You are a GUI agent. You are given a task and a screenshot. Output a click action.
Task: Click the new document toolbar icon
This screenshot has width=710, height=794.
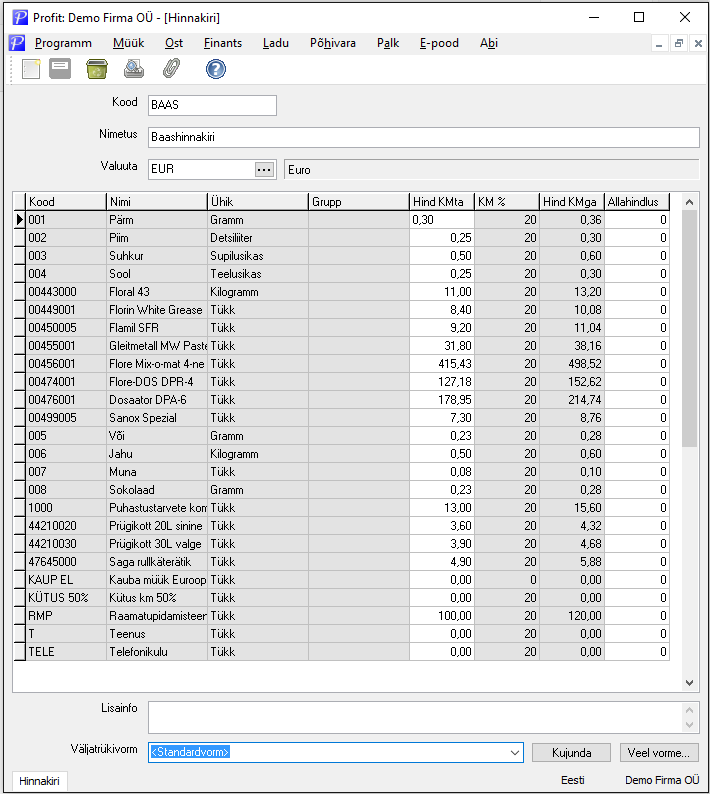[31, 69]
